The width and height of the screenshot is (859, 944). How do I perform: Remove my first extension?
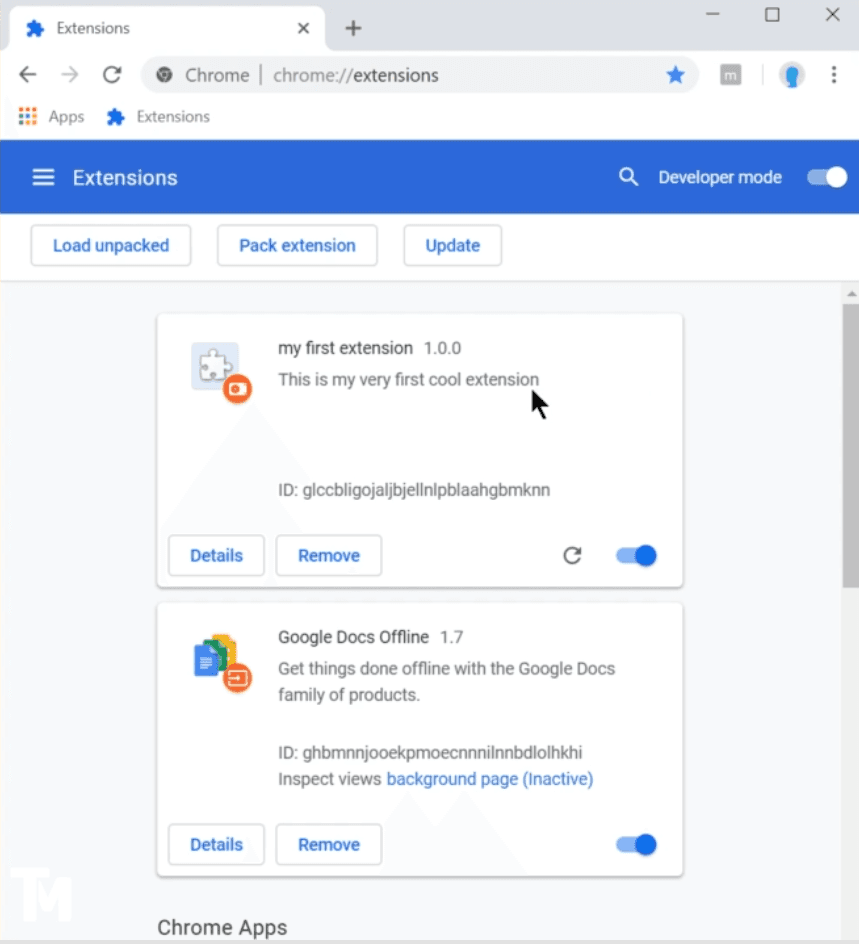[x=329, y=556]
